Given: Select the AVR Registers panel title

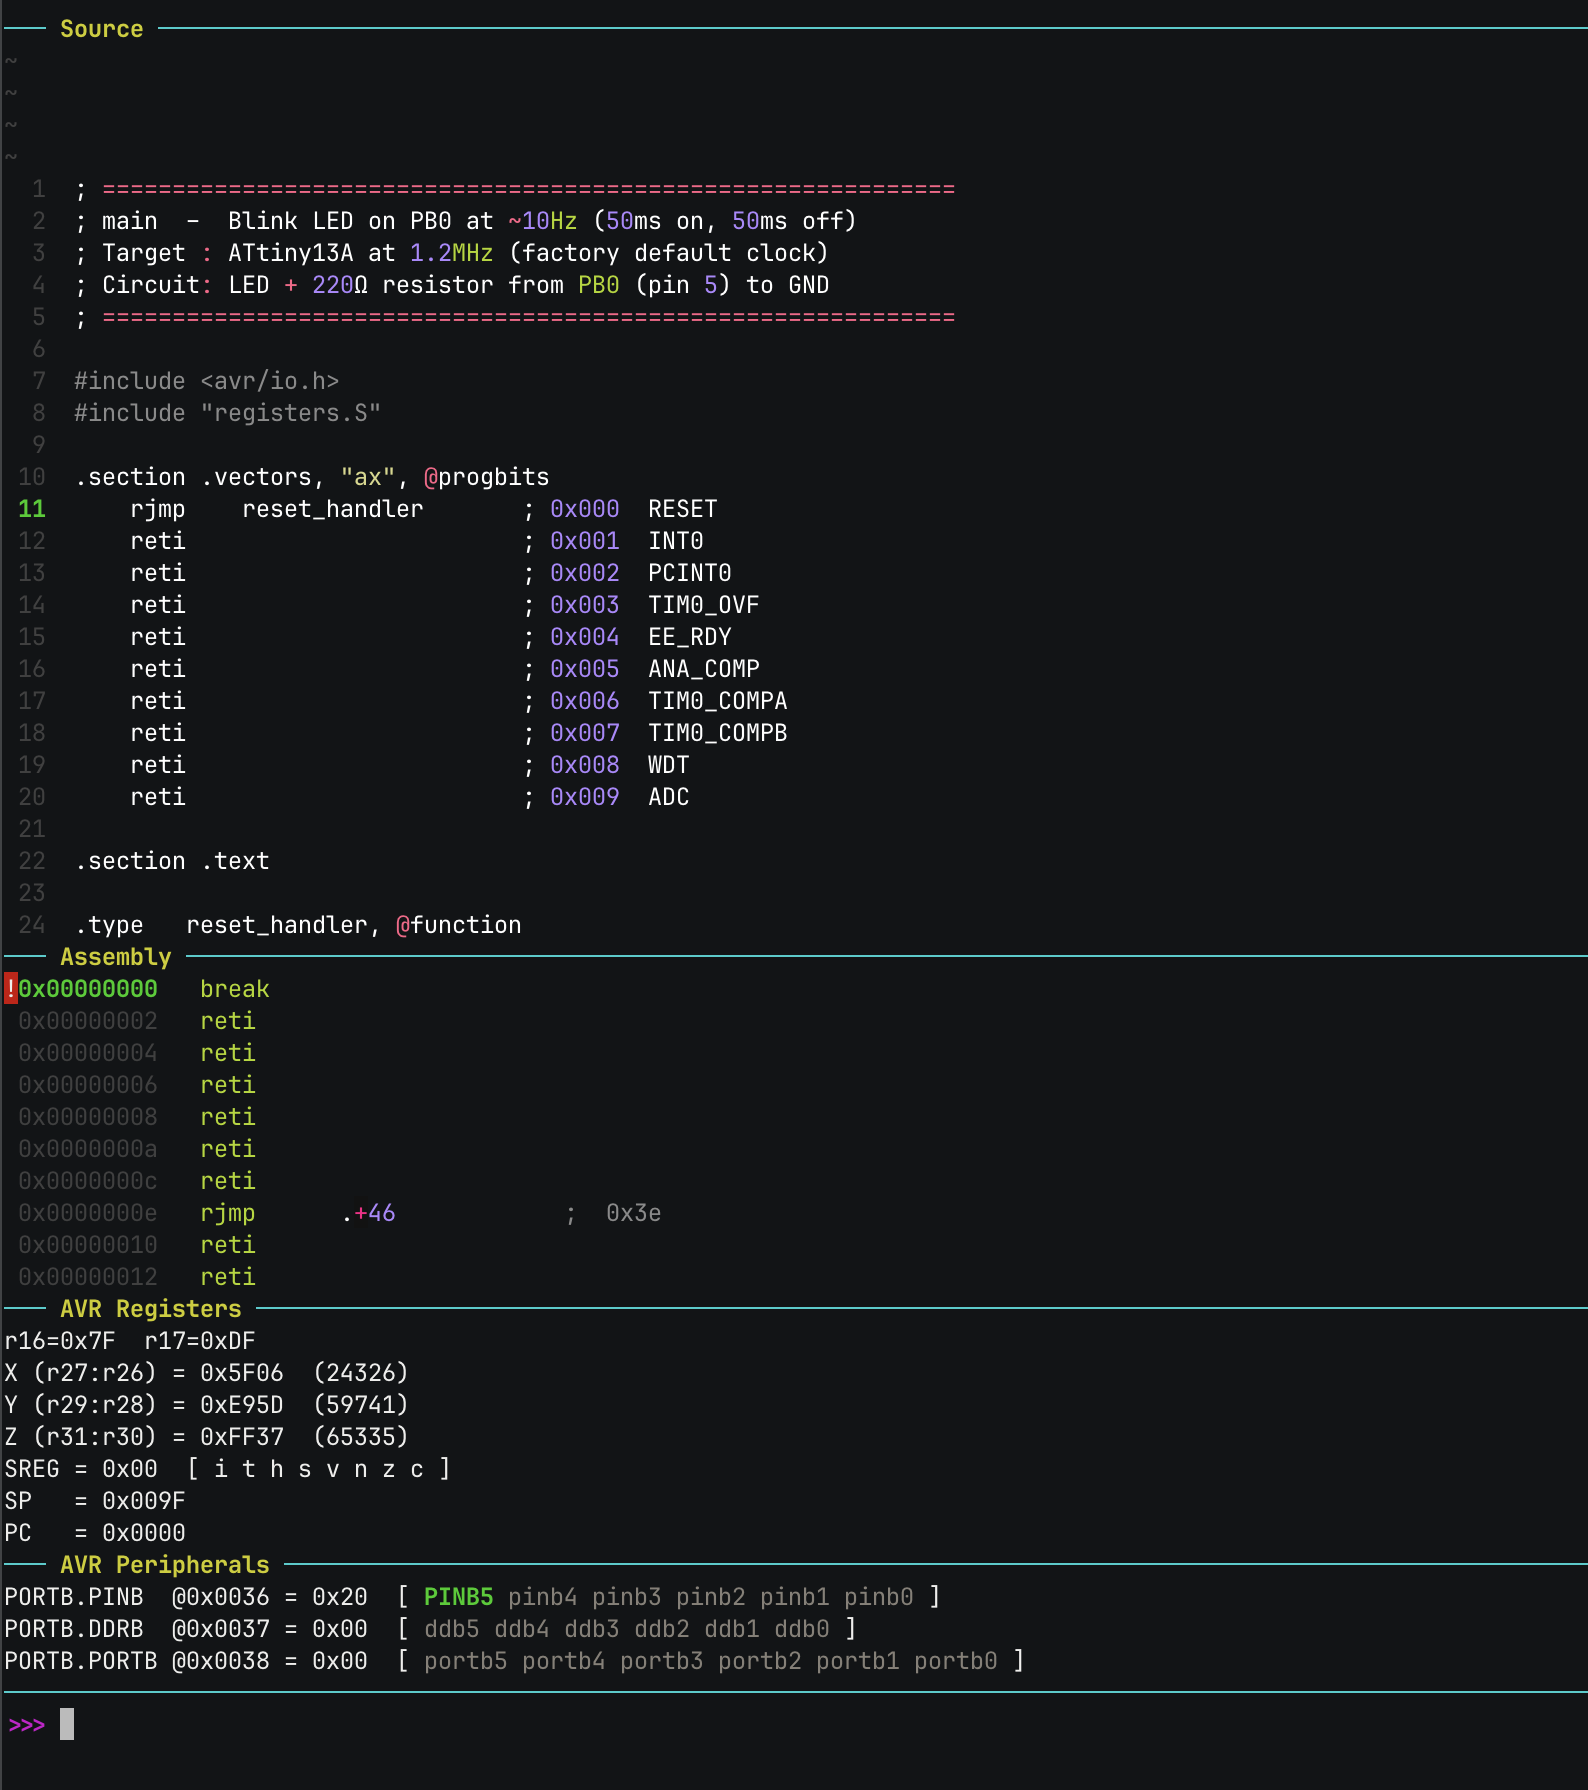Looking at the screenshot, I should click(x=150, y=1309).
